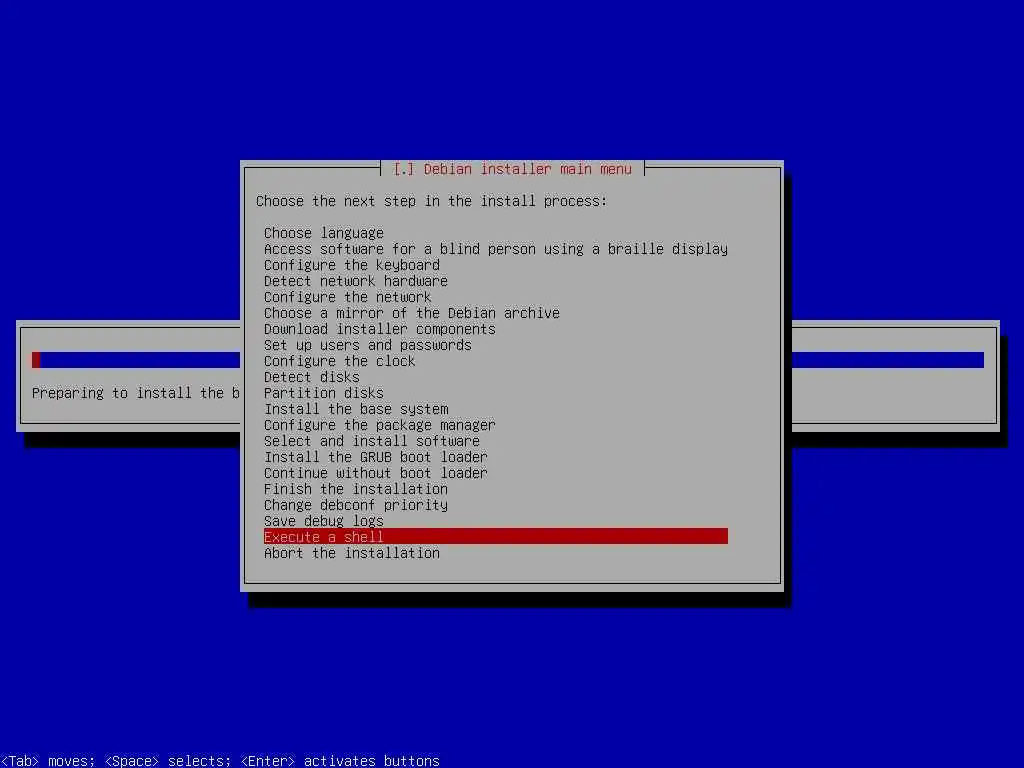Select Set up users and passwords
This screenshot has width=1024, height=768.
[x=496, y=345]
